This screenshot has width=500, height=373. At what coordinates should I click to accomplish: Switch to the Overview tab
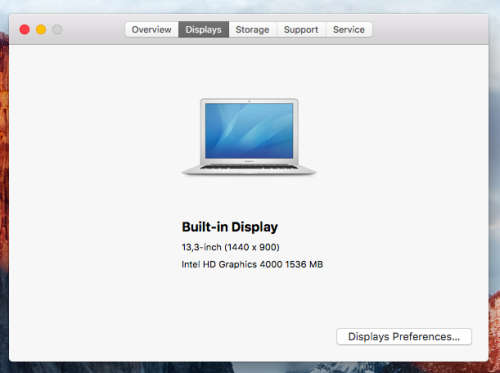pos(152,30)
